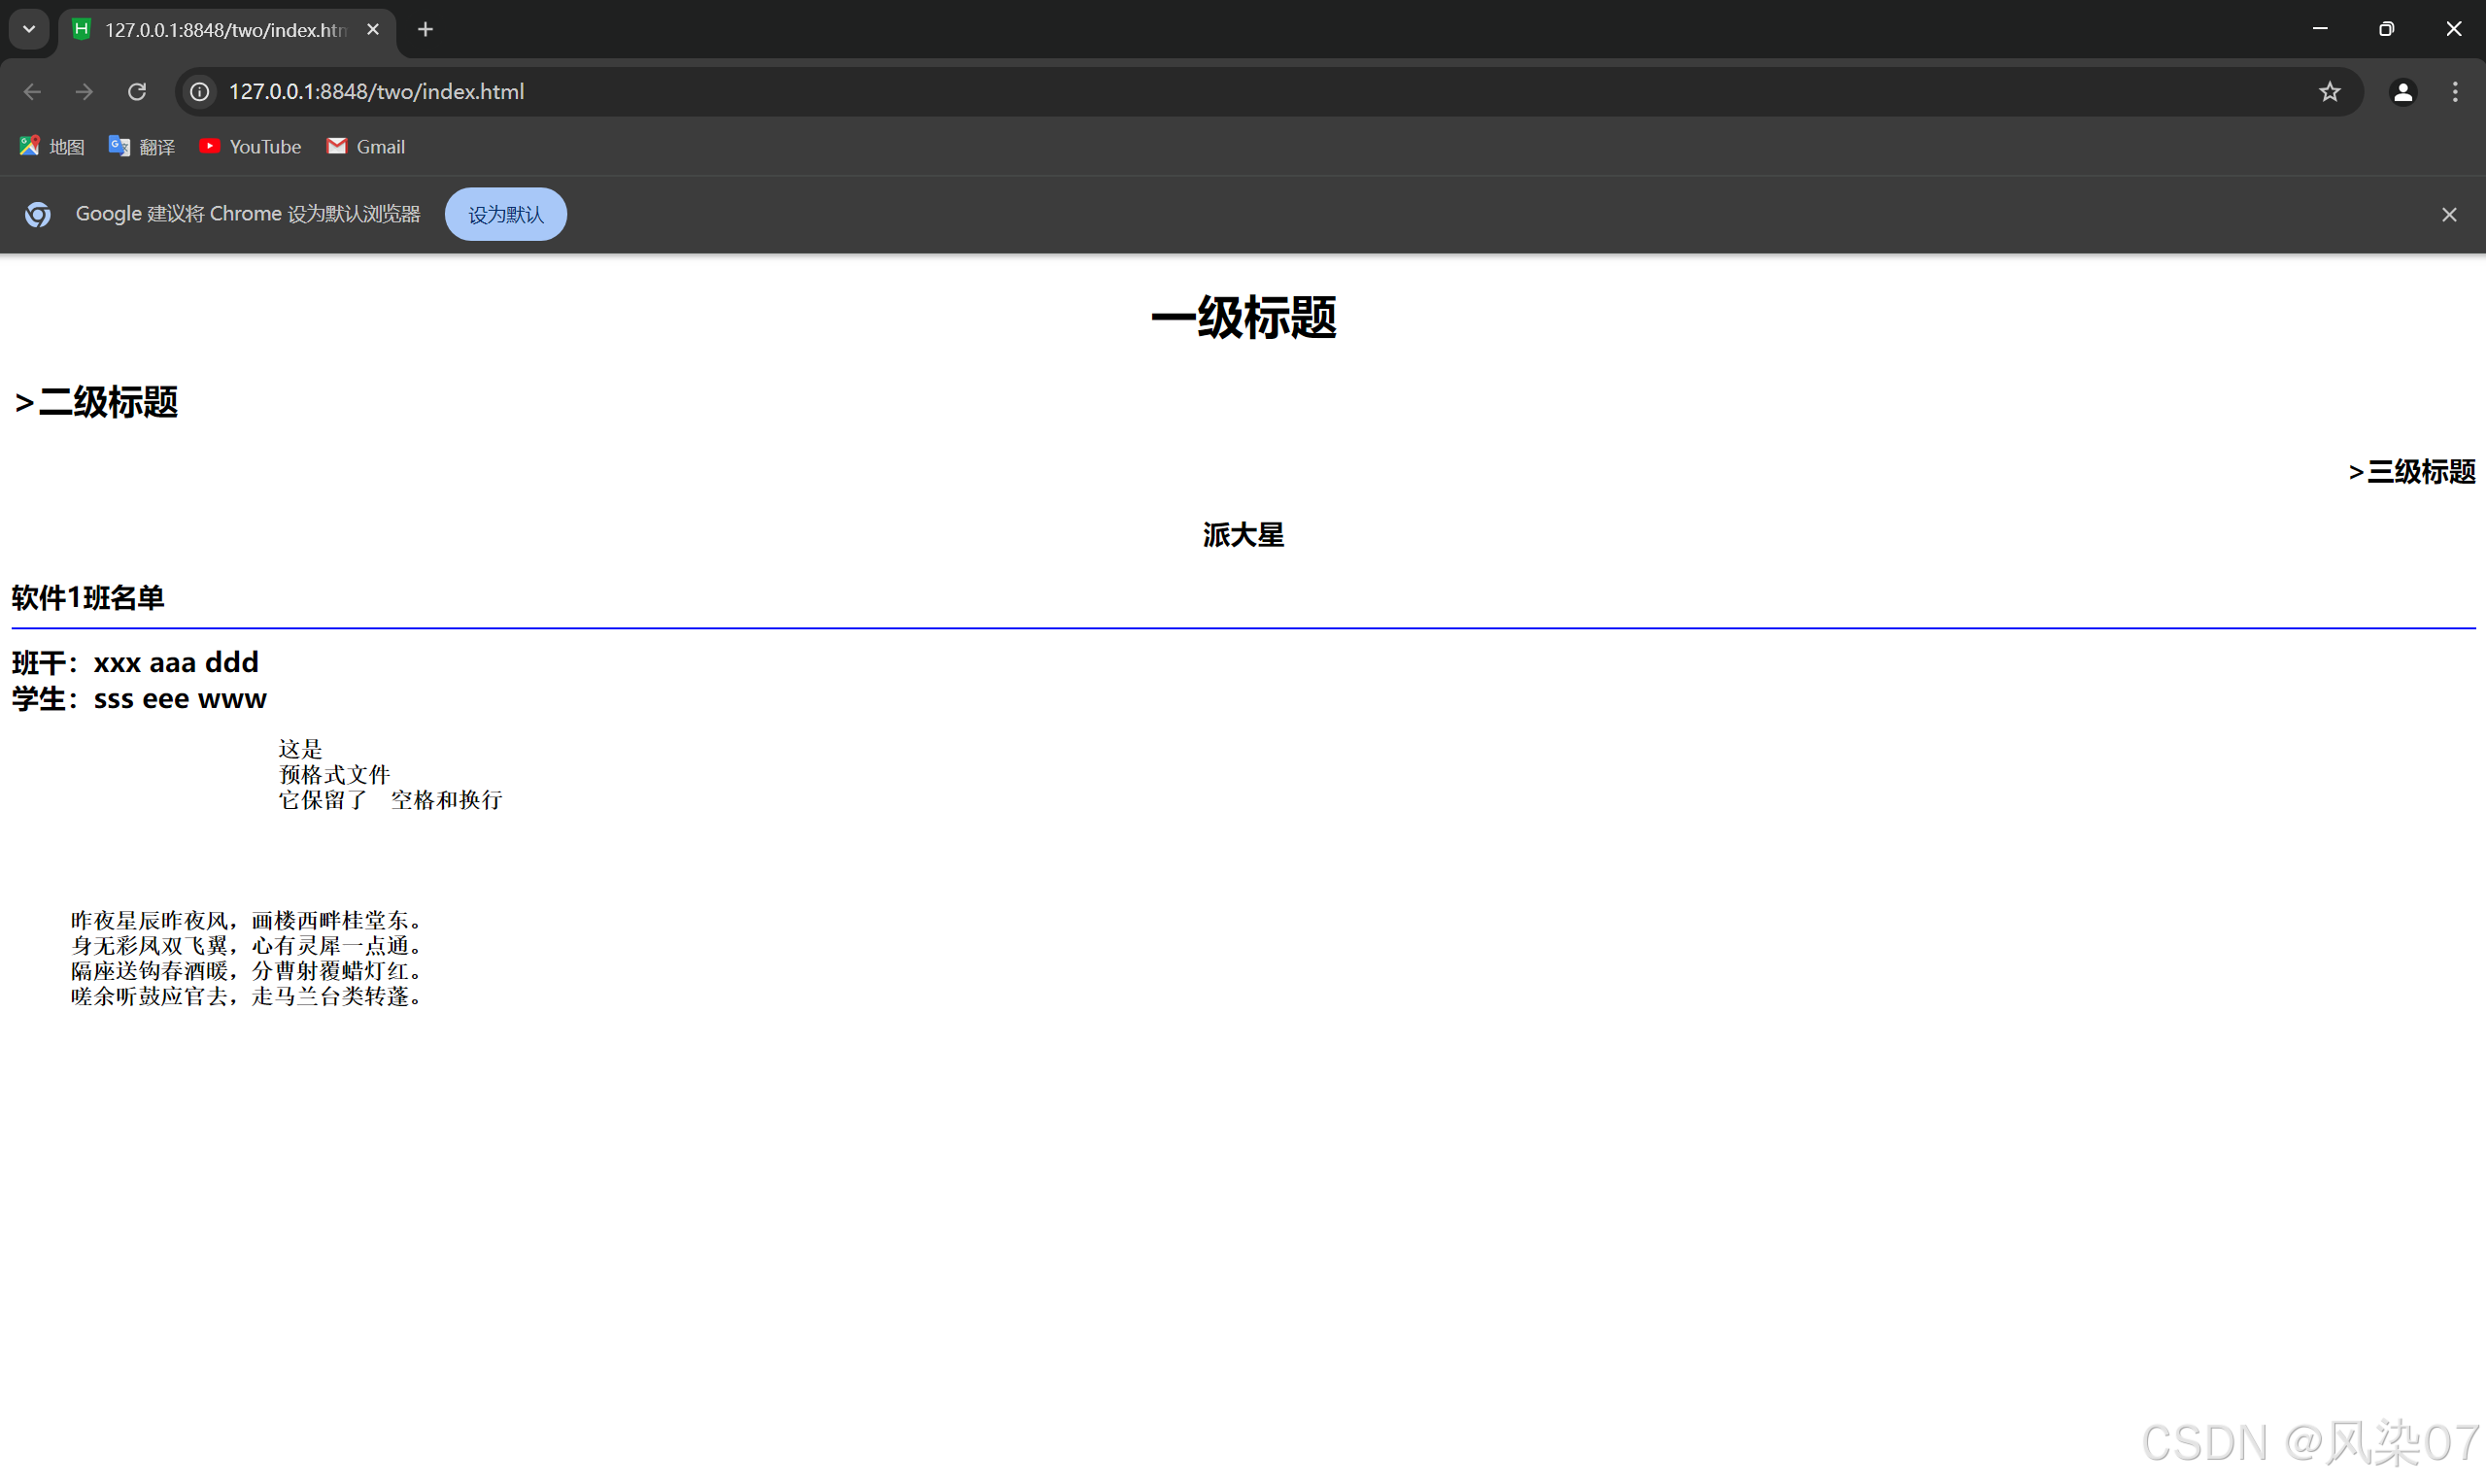Click the forward navigation arrow
The image size is (2486, 1484).
point(84,92)
